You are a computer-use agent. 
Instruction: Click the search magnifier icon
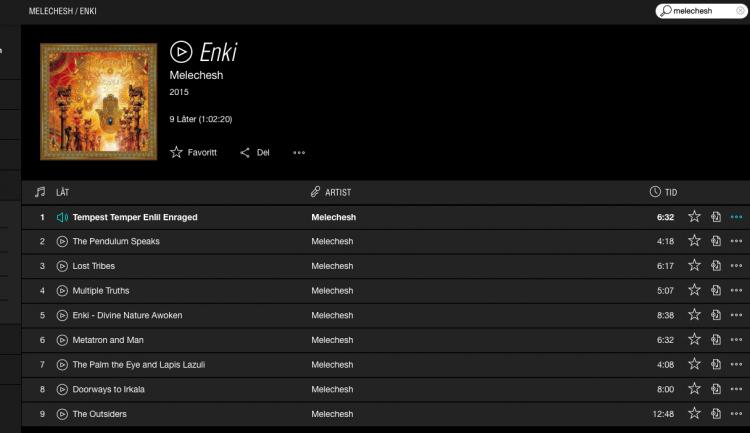666,11
